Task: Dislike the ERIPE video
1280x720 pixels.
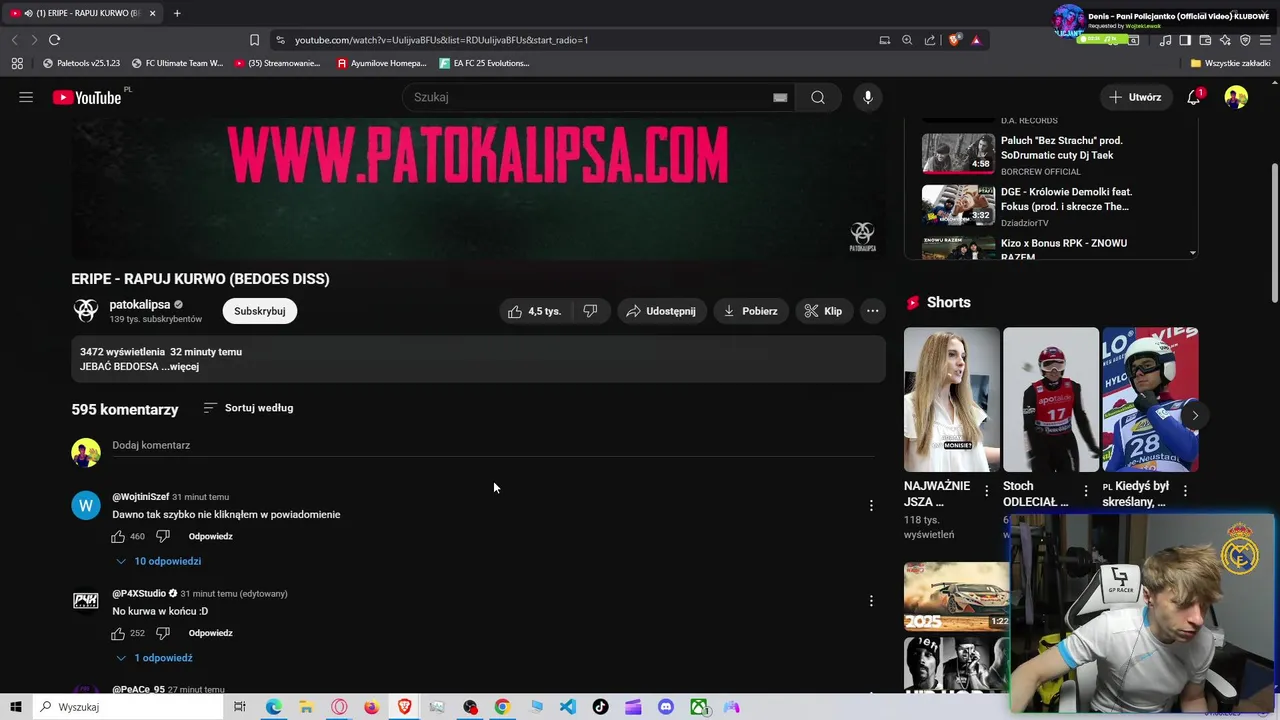Action: [590, 311]
